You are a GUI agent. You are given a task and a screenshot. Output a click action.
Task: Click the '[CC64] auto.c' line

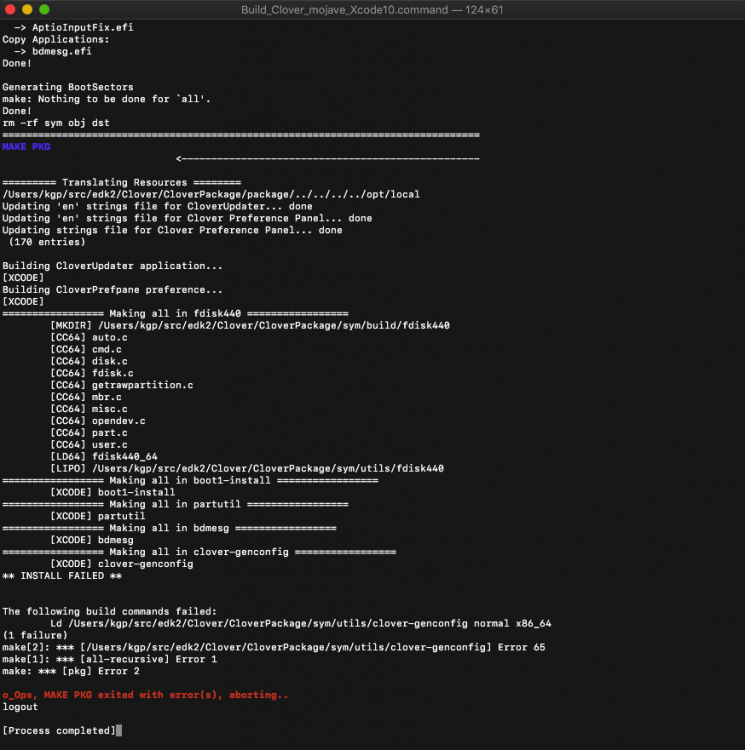[x=89, y=338]
